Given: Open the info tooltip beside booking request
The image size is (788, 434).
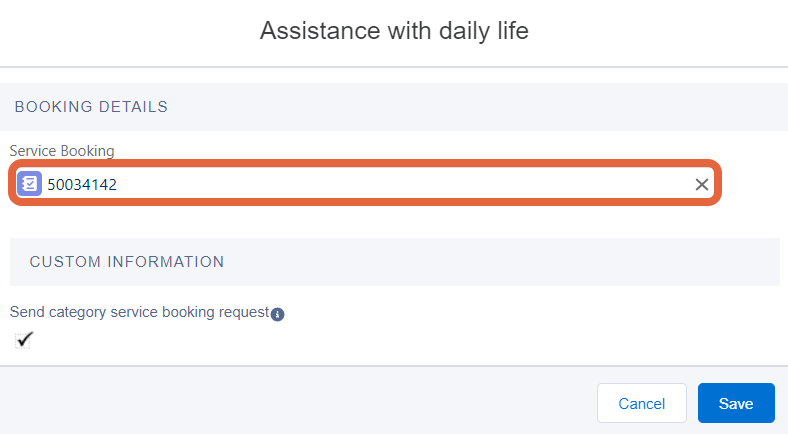Looking at the screenshot, I should 277,314.
